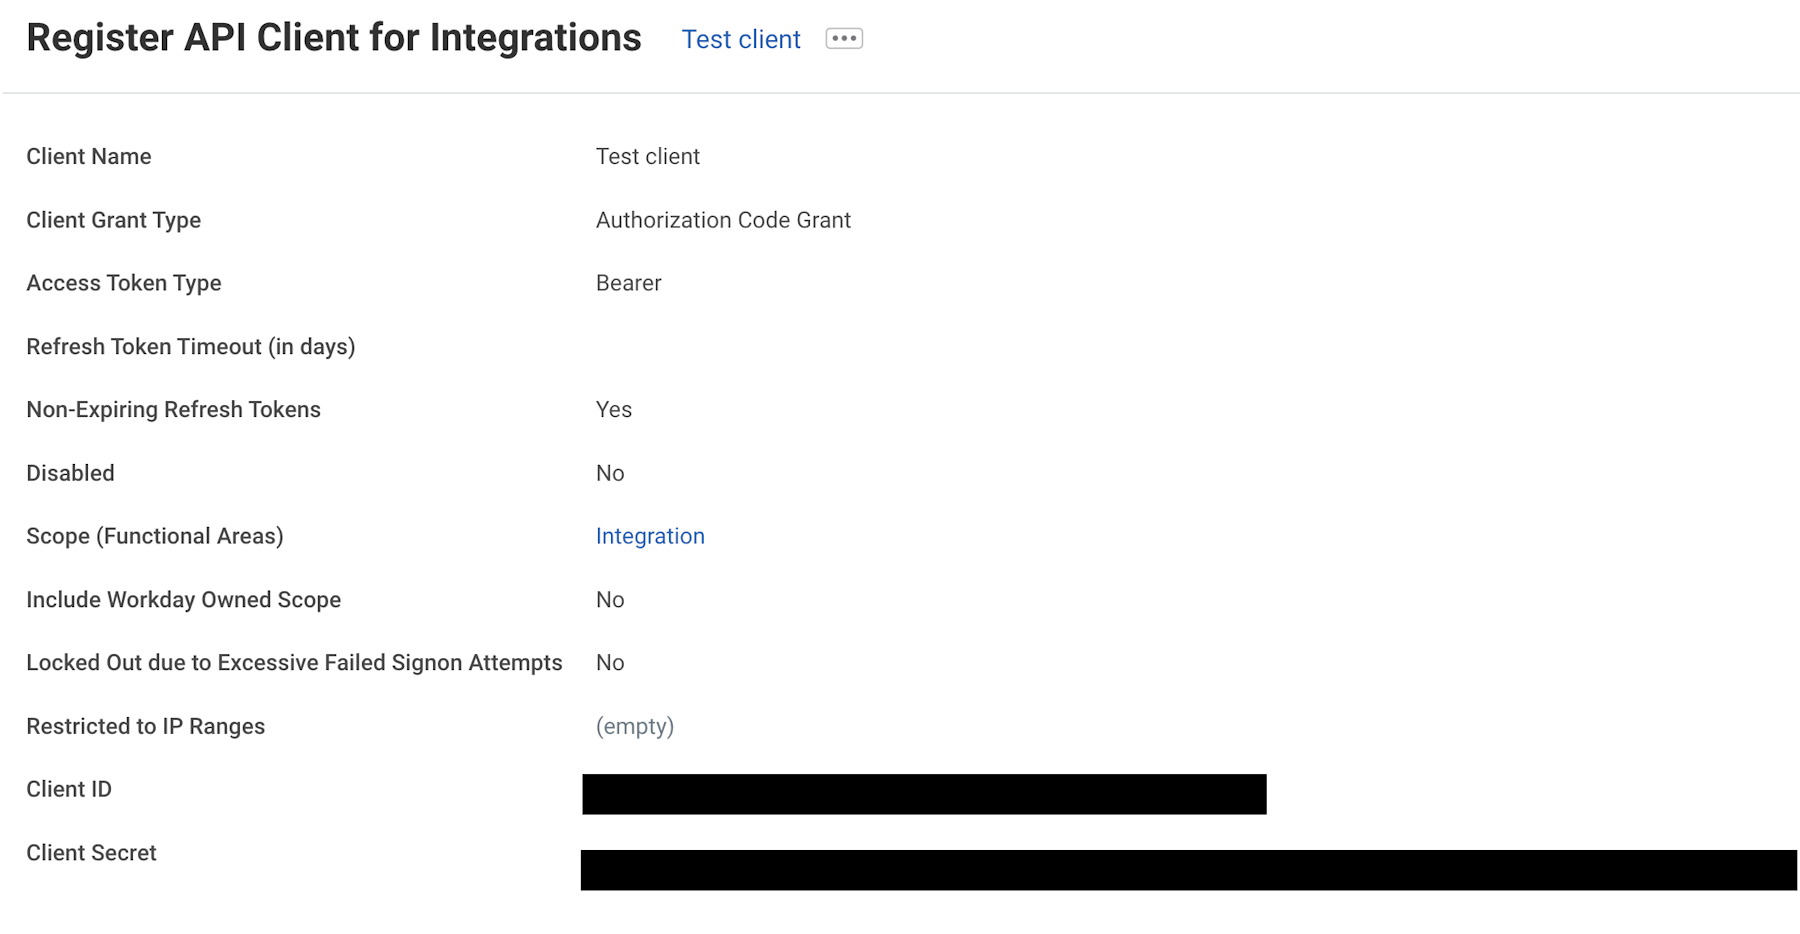This screenshot has width=1800, height=934.
Task: Select the Refresh Token Timeout label
Action: tap(190, 347)
